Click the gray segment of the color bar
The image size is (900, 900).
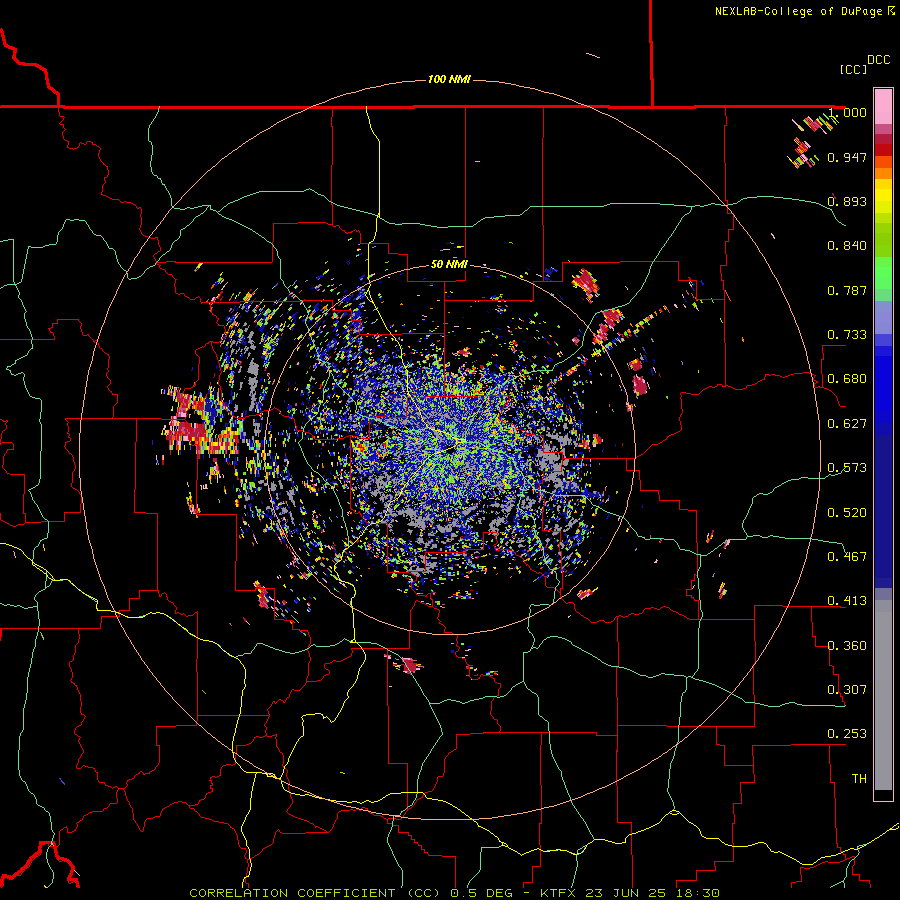[x=883, y=695]
